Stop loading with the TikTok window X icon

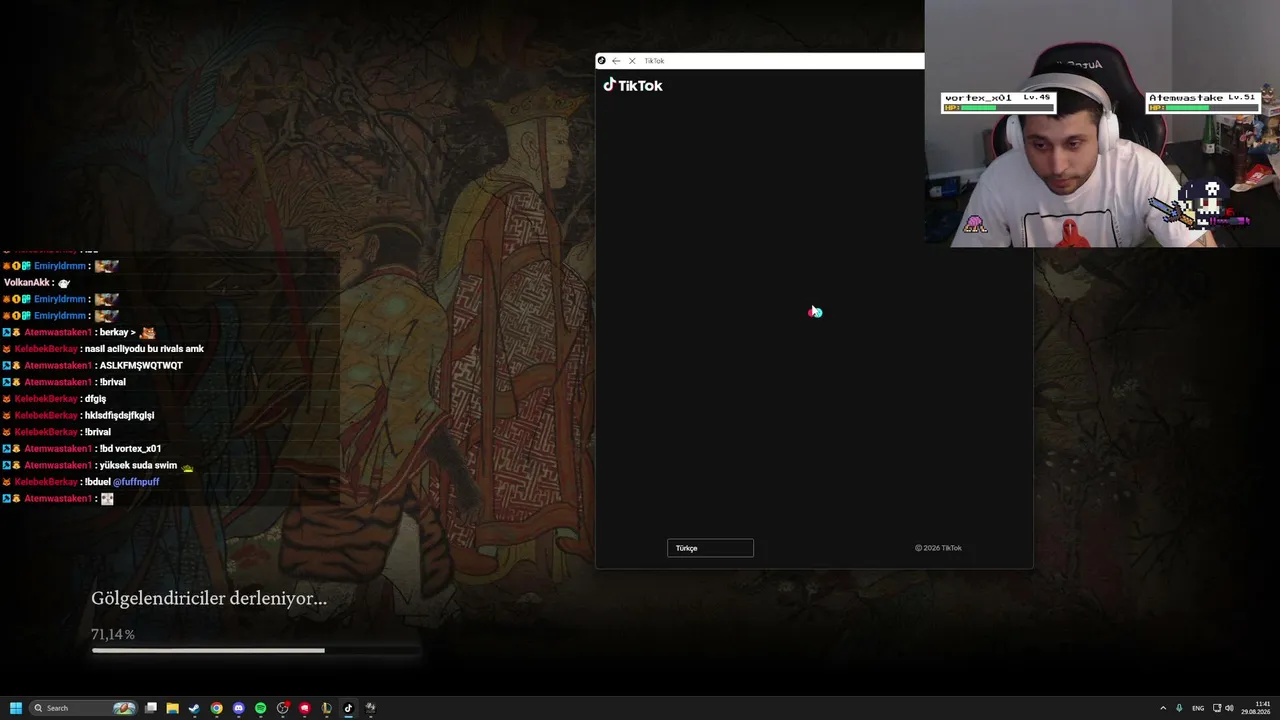[x=632, y=61]
